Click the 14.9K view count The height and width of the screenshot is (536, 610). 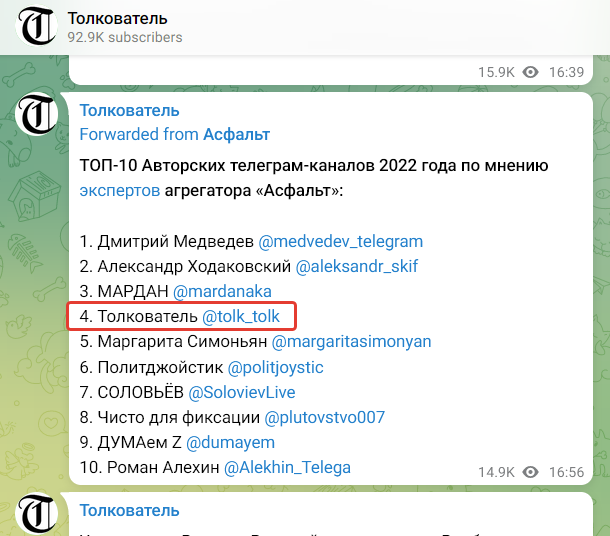(x=496, y=472)
